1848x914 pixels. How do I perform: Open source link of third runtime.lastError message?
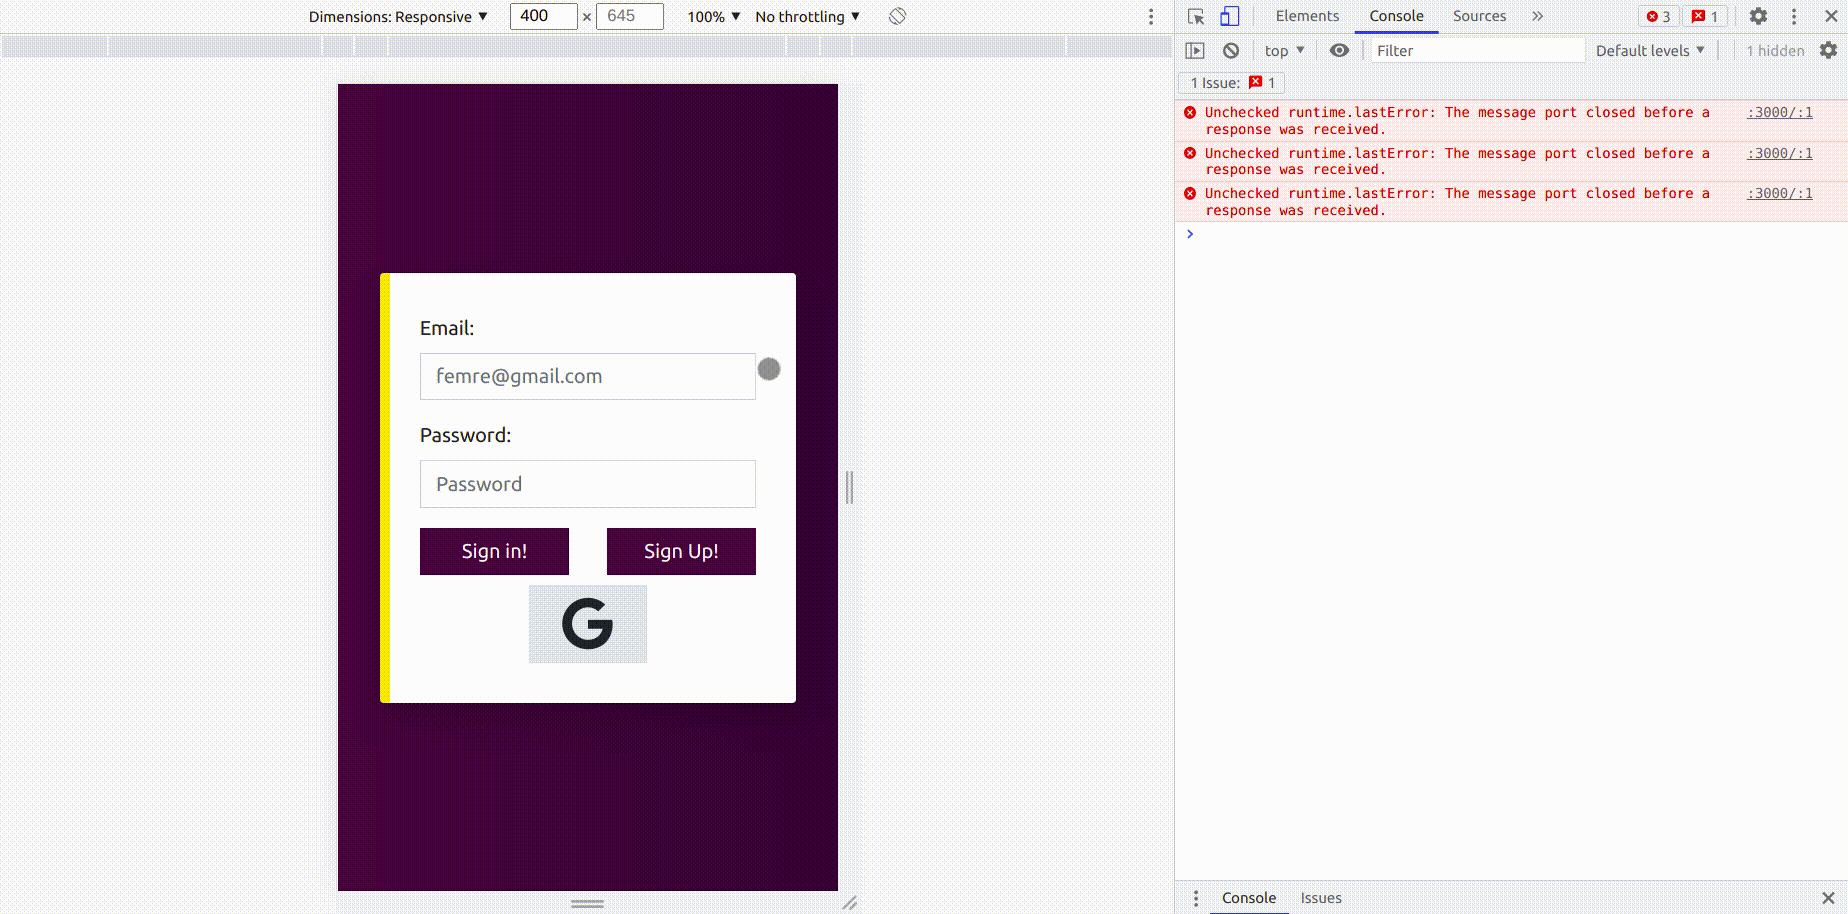click(x=1779, y=193)
